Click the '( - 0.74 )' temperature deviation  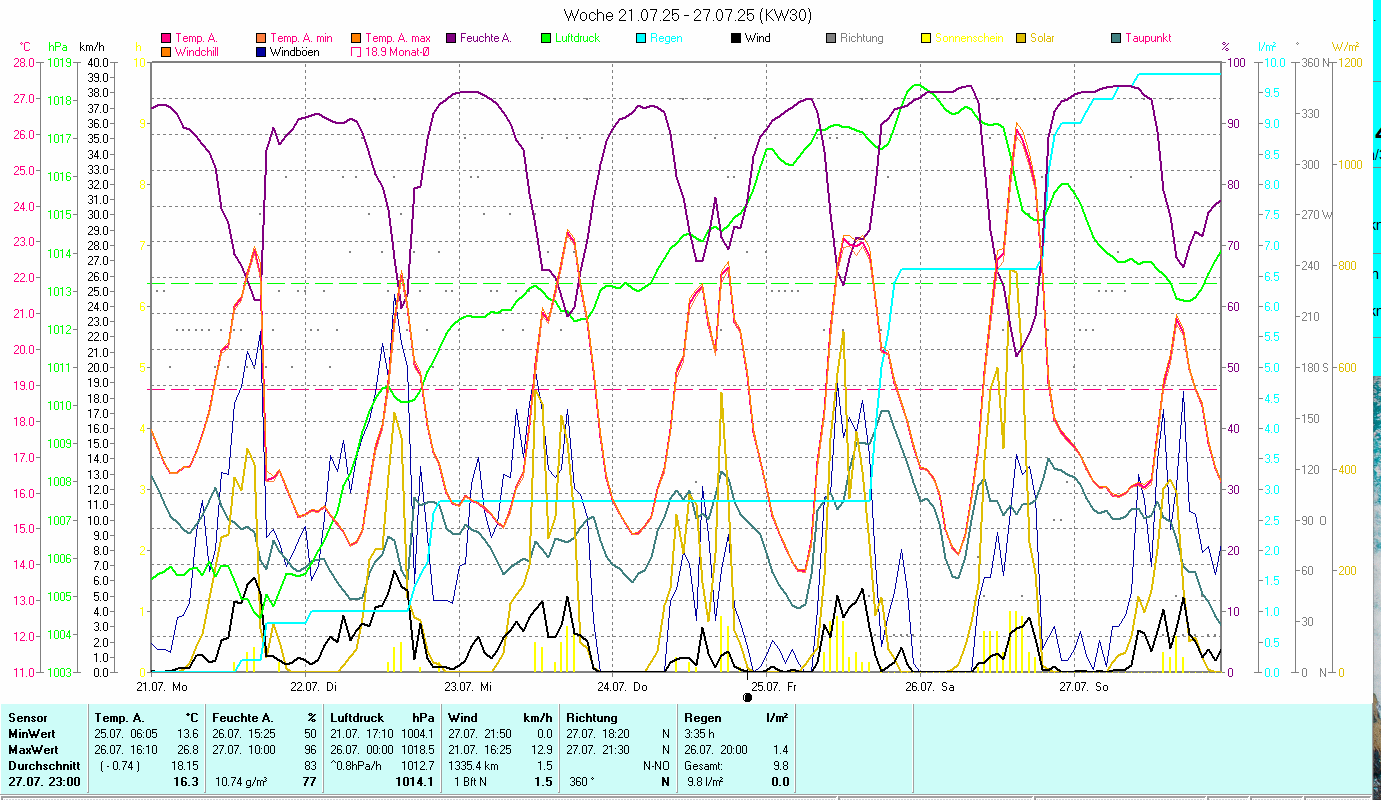tap(120, 766)
